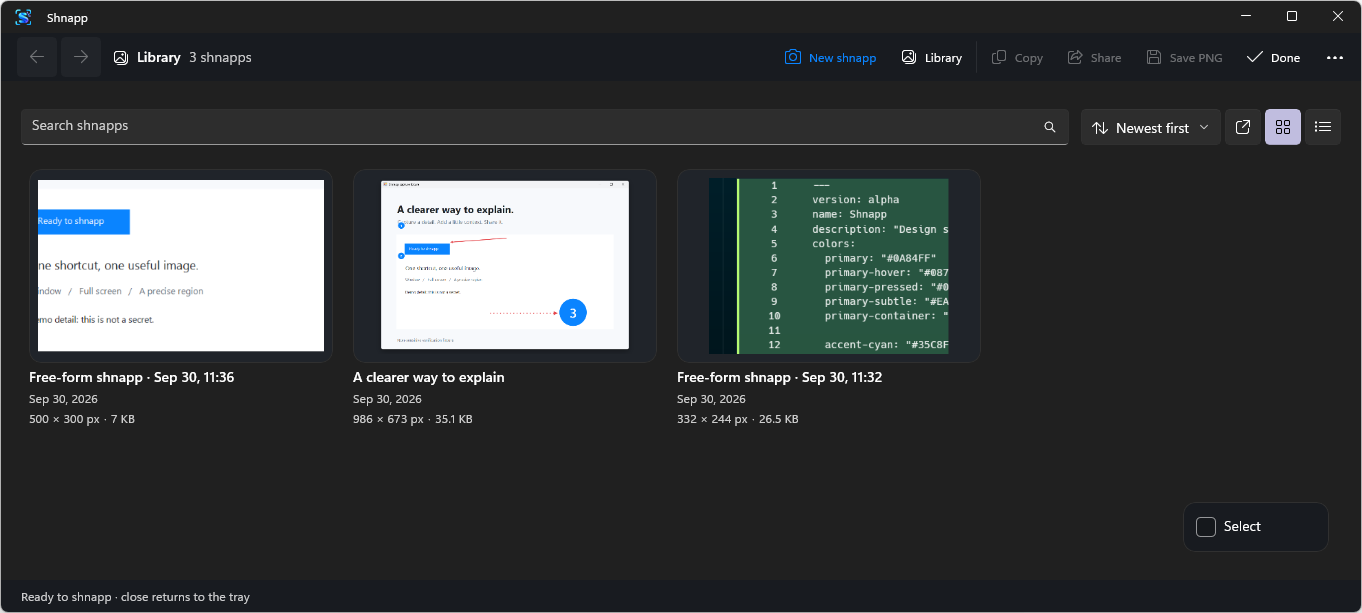The width and height of the screenshot is (1362, 613).
Task: Click the title A clearer way to explain
Action: 429,378
